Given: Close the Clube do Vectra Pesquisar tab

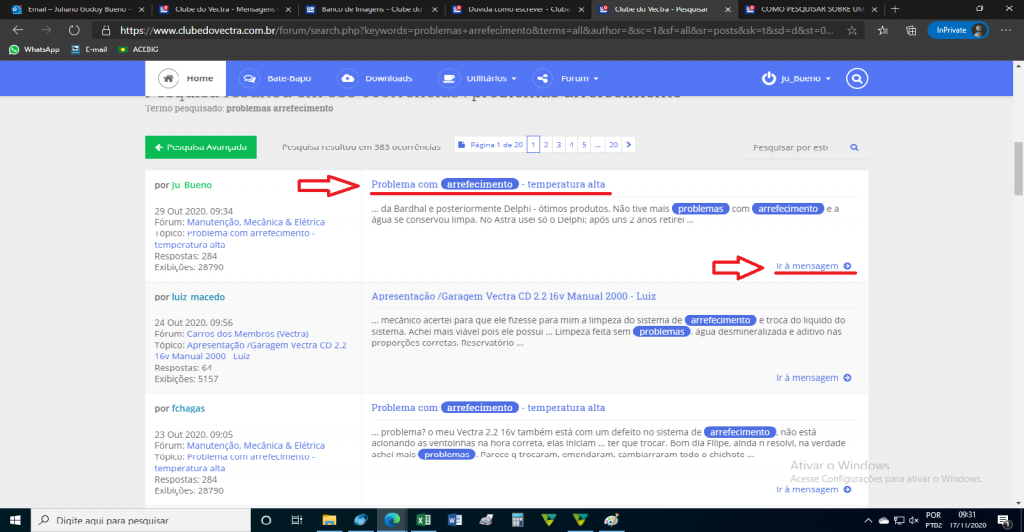Looking at the screenshot, I should pyautogui.click(x=728, y=9).
